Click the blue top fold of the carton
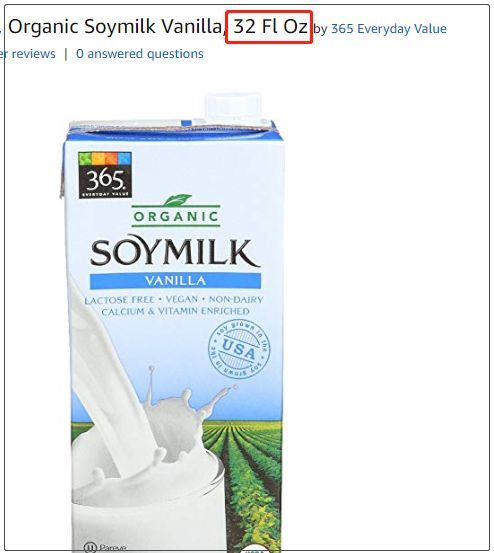 pos(173,130)
